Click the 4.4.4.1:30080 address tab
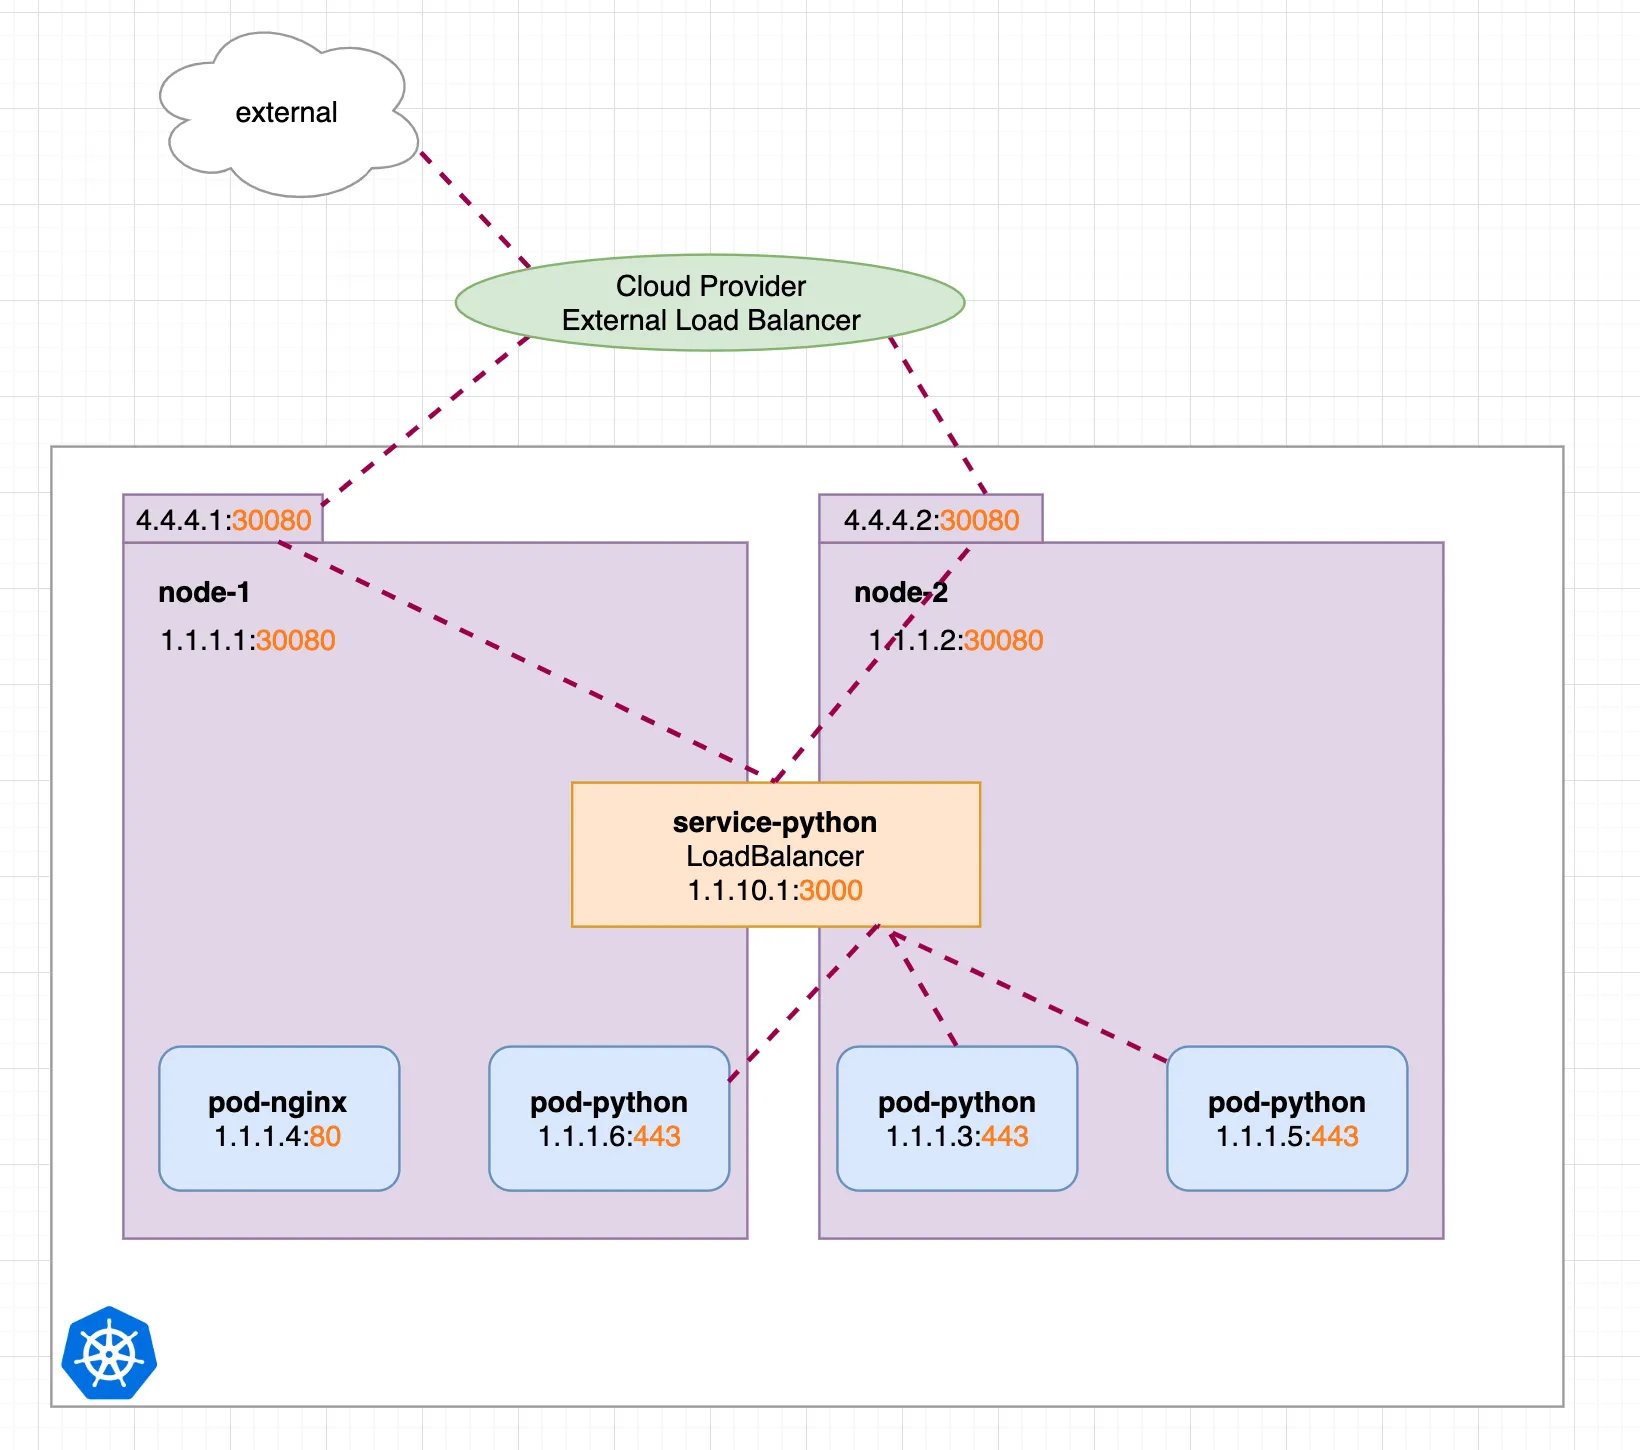The image size is (1640, 1450). (223, 519)
